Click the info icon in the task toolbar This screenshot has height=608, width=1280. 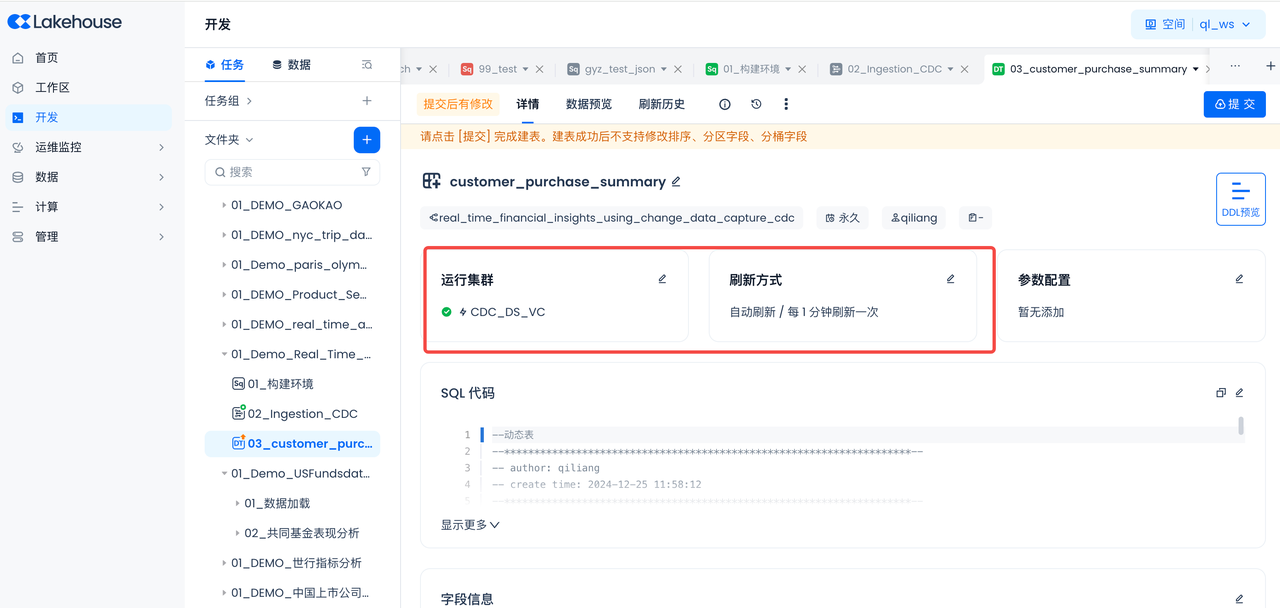[x=725, y=104]
